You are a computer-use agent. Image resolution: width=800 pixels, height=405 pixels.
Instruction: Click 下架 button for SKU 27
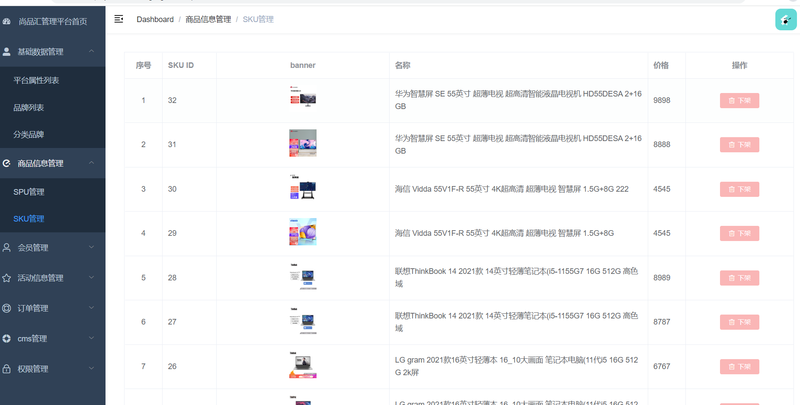click(739, 322)
